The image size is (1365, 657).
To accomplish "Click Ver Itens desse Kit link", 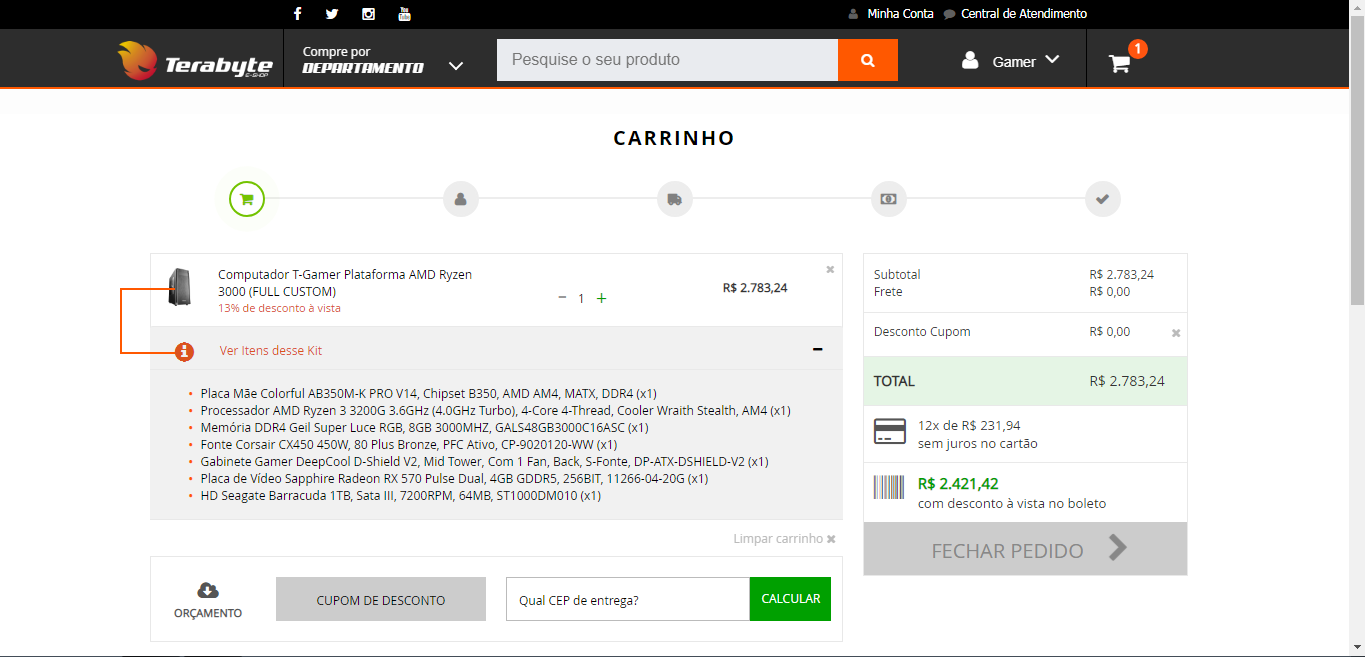I will (271, 351).
